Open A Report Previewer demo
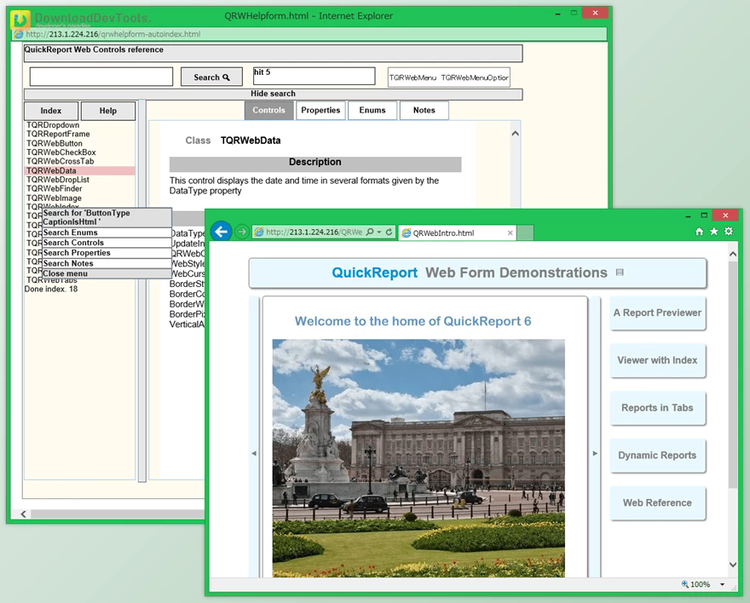This screenshot has height=603, width=750. pos(657,313)
